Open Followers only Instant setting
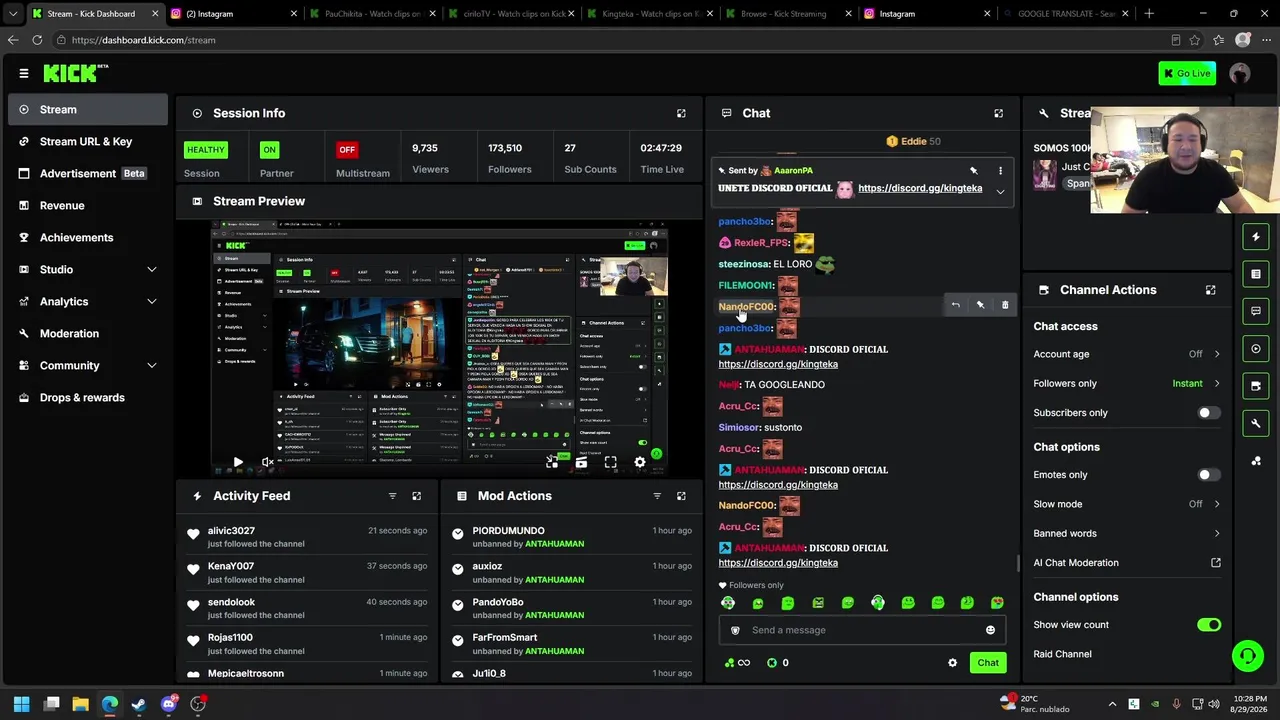This screenshot has width=1280, height=720. click(x=1127, y=384)
